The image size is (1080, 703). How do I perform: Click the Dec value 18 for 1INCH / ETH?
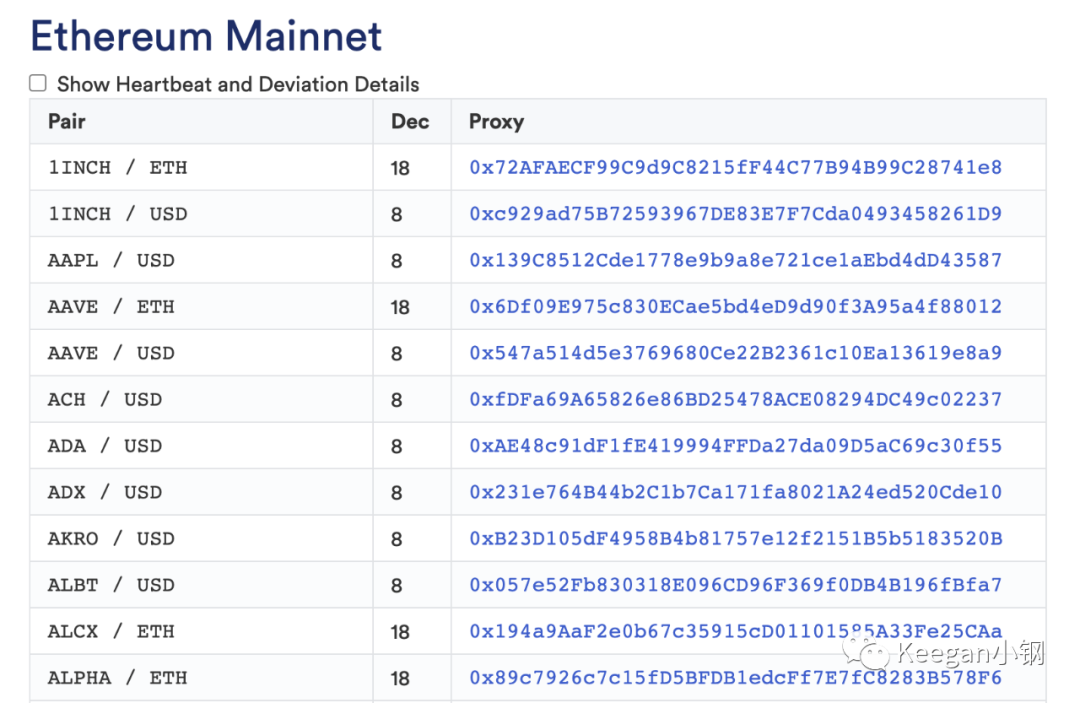click(400, 168)
